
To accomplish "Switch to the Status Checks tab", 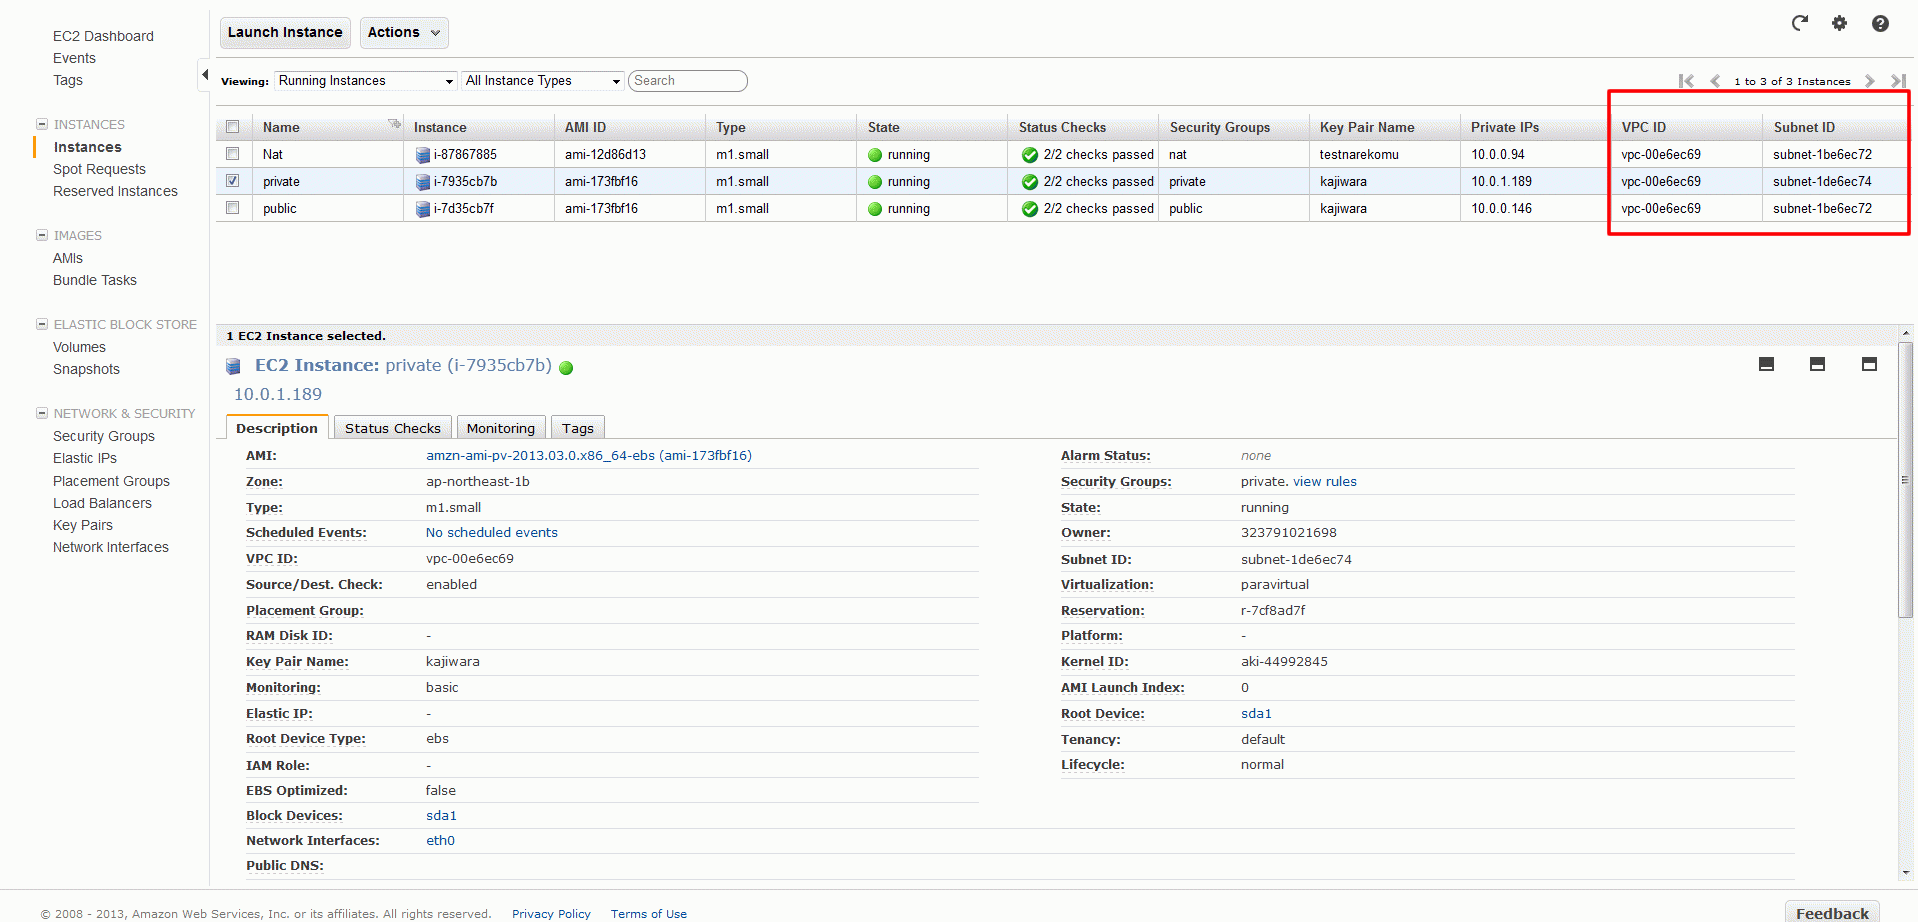I will click(393, 428).
